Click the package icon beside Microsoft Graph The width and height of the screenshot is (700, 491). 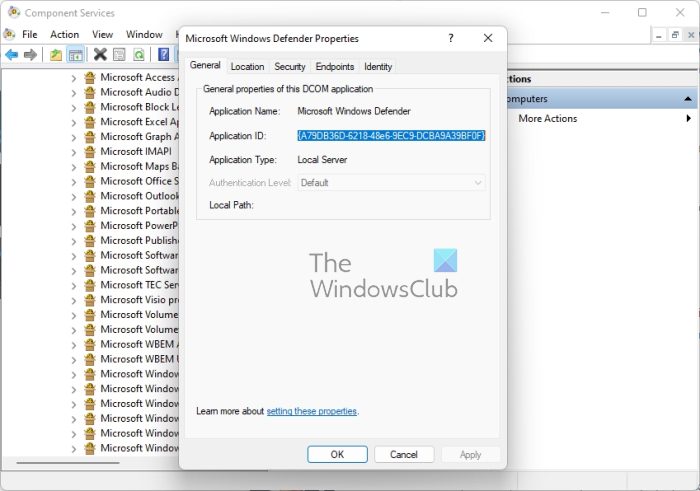tap(90, 137)
